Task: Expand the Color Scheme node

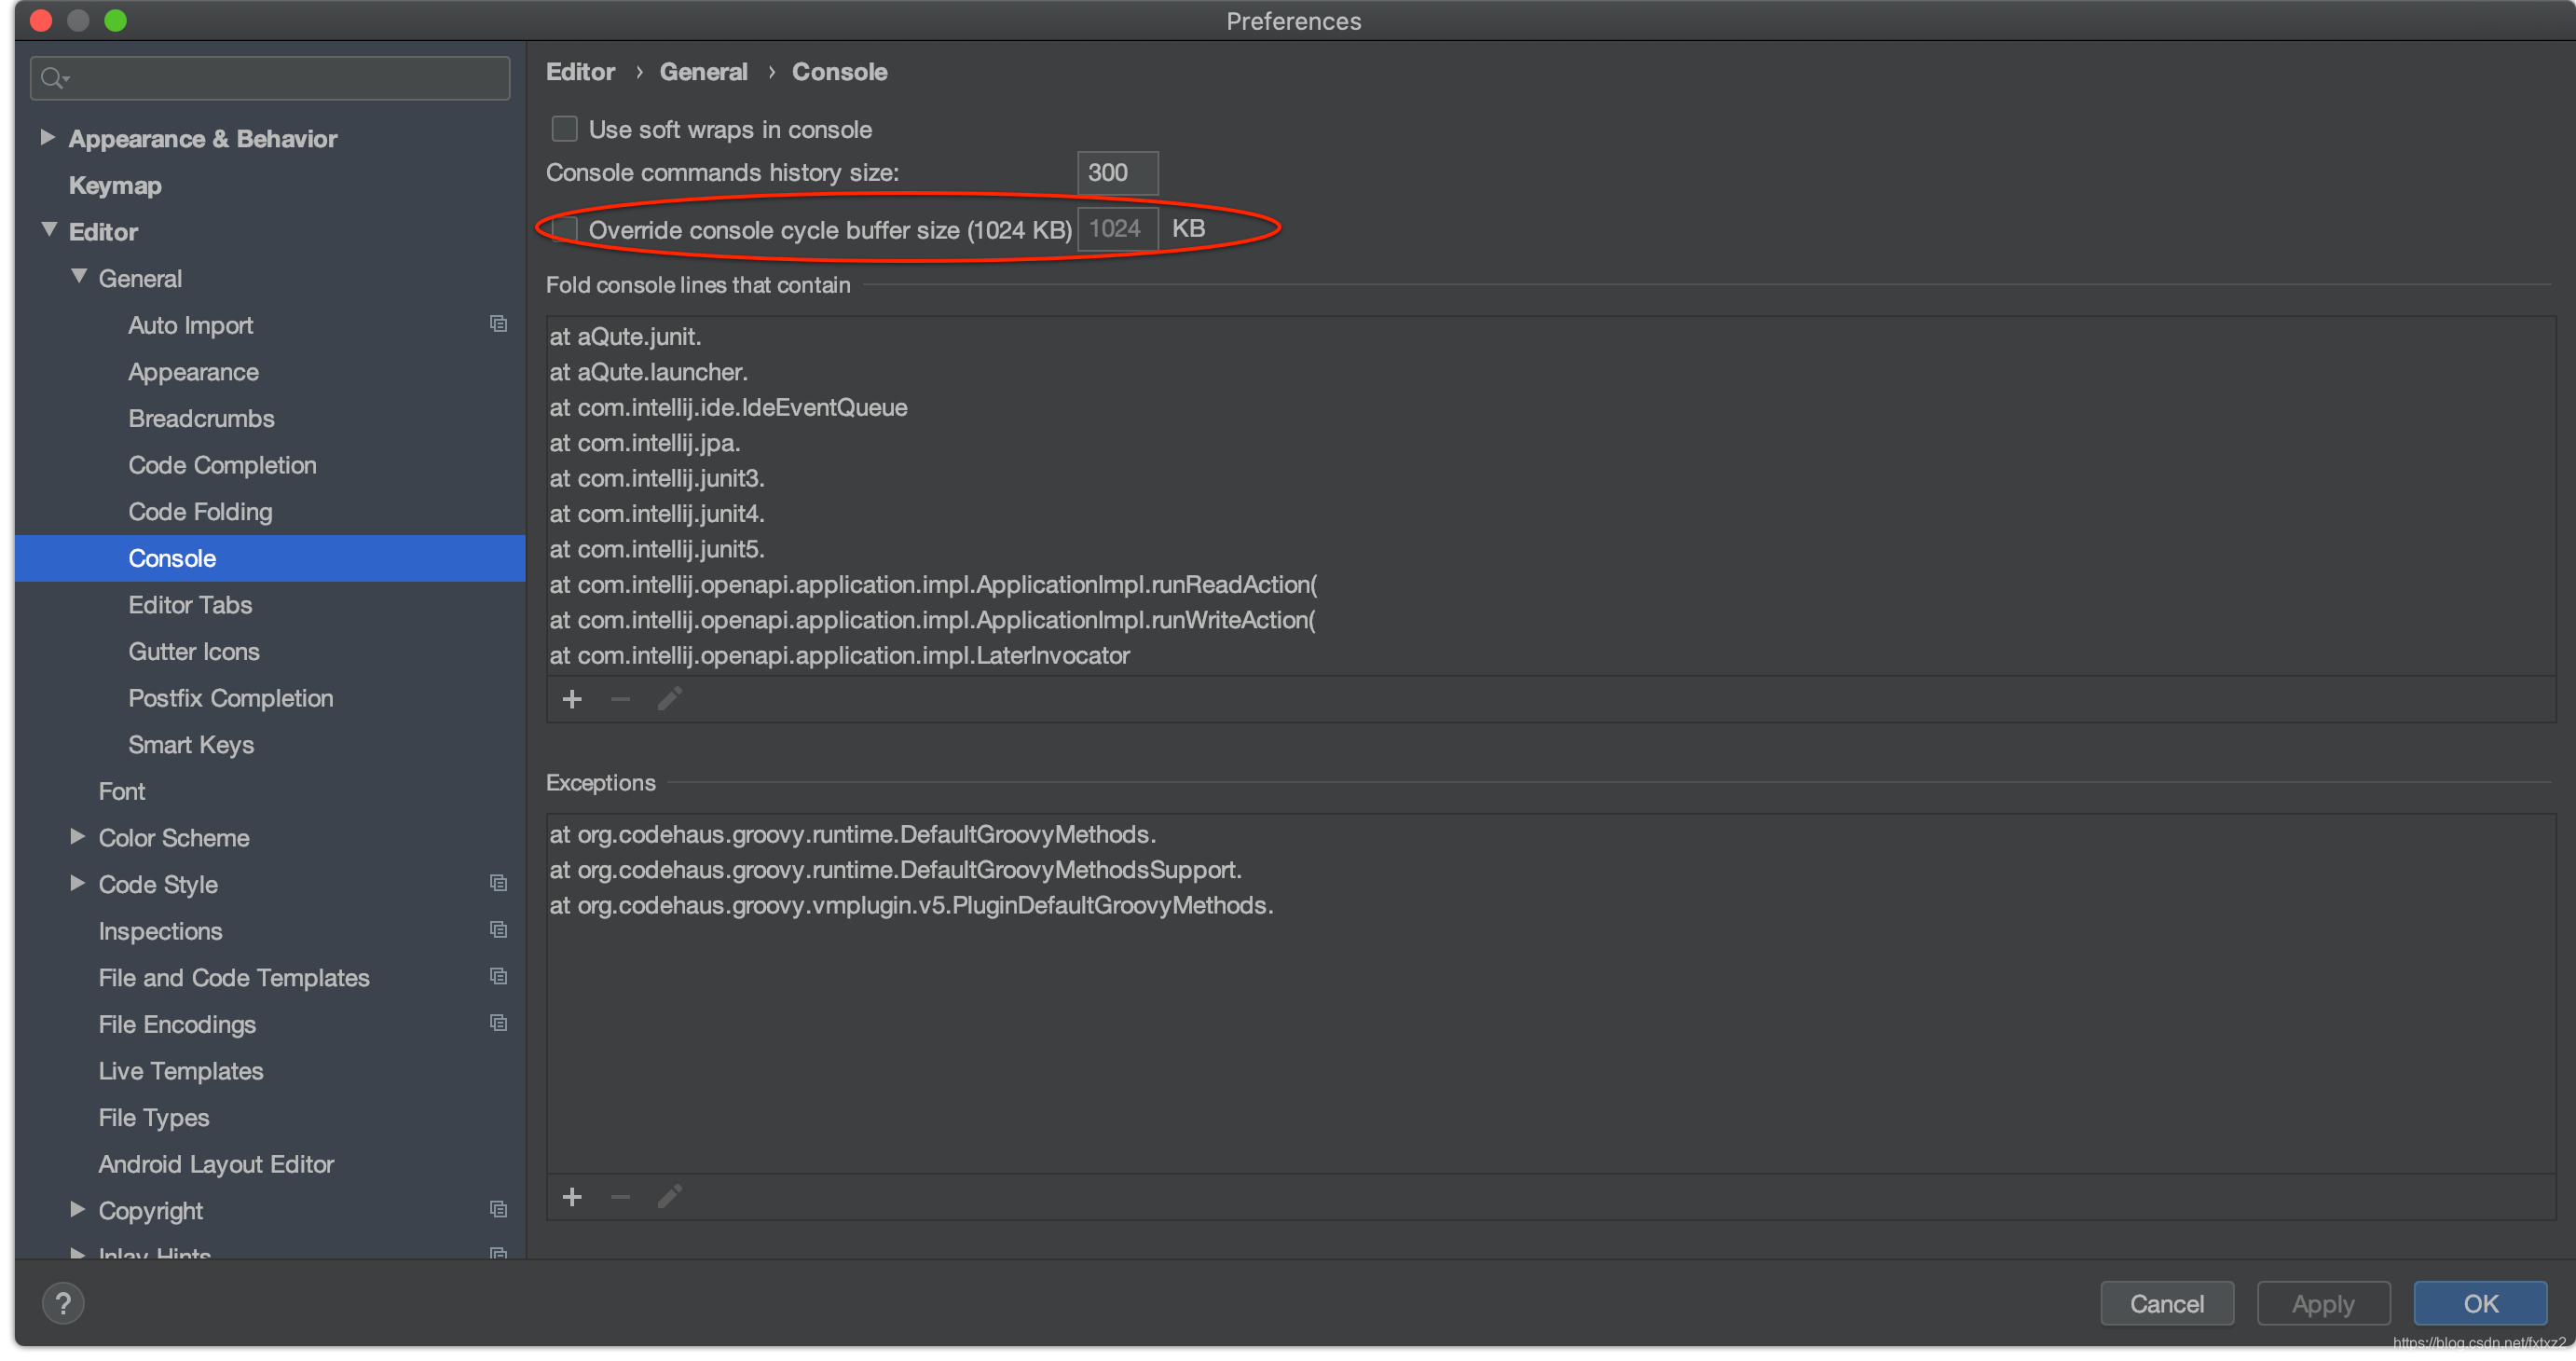Action: tap(77, 837)
